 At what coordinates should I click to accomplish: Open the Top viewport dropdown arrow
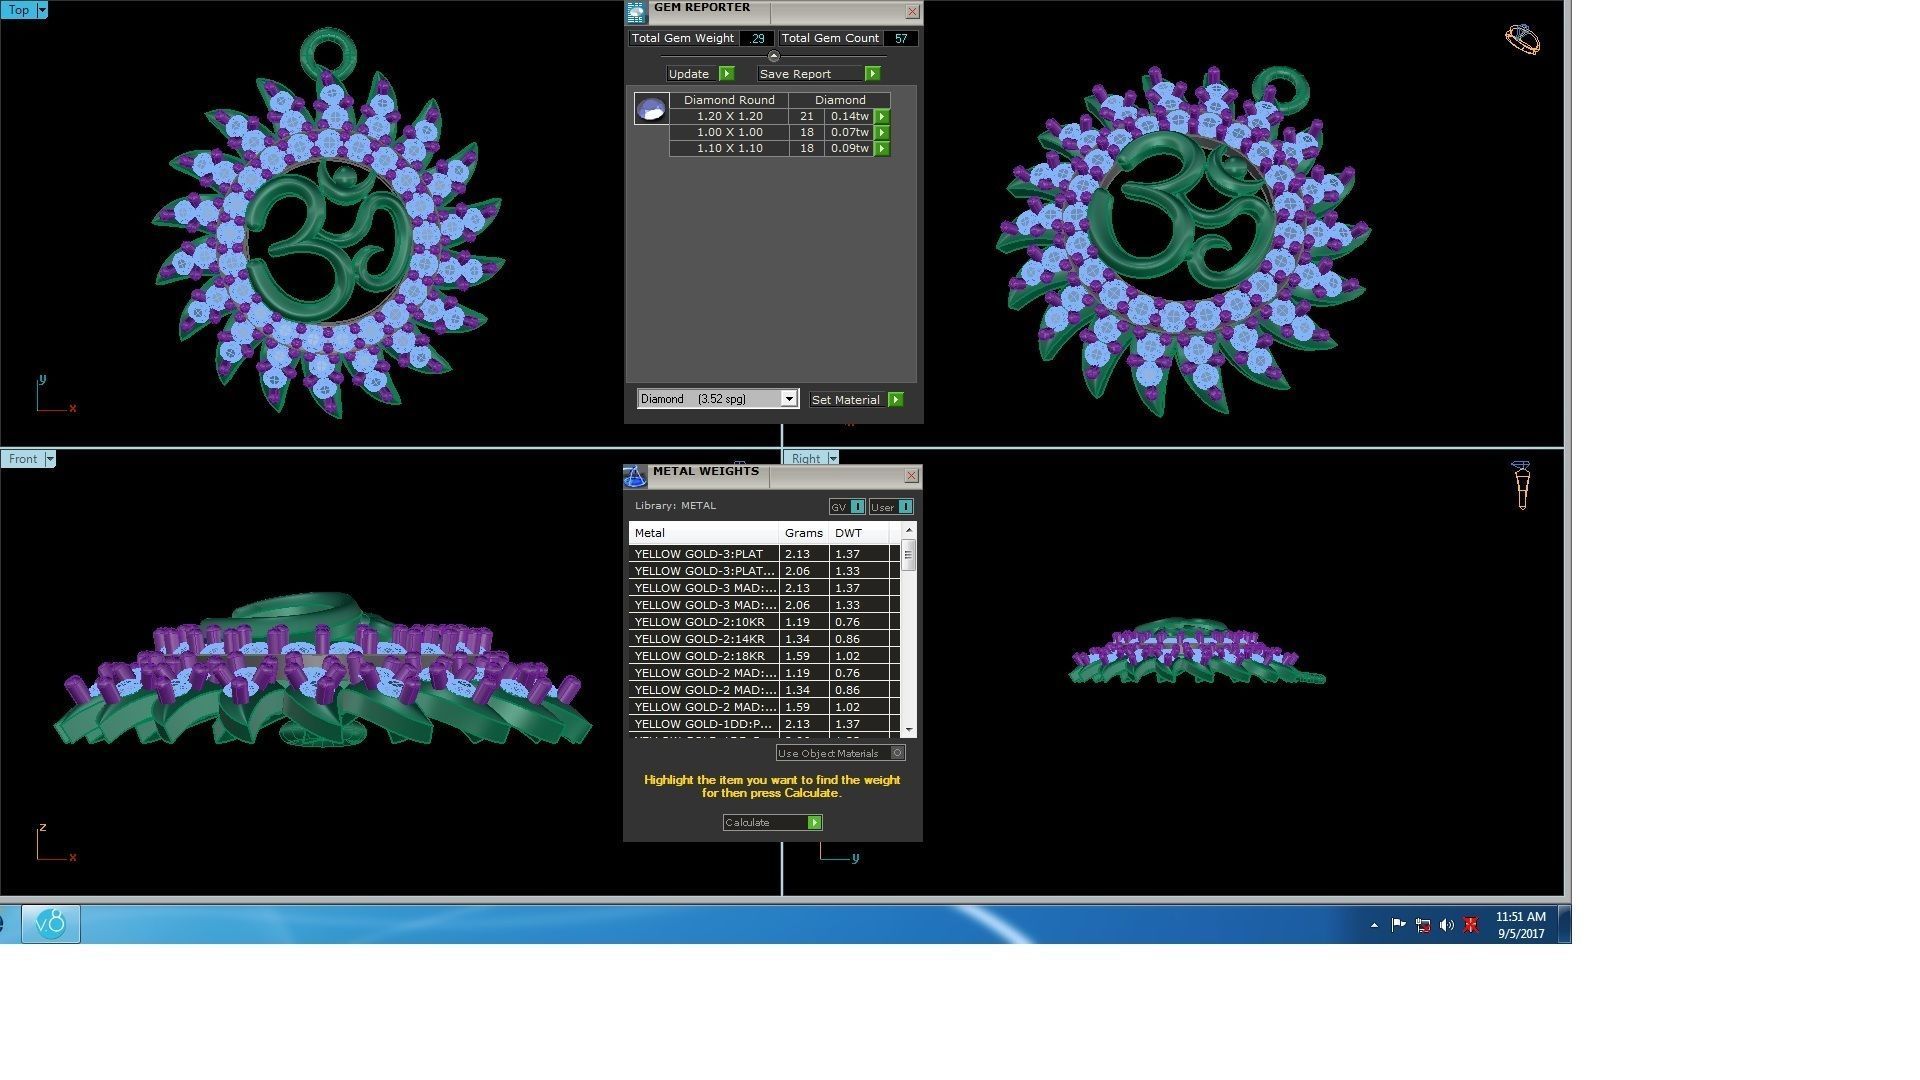coord(41,10)
